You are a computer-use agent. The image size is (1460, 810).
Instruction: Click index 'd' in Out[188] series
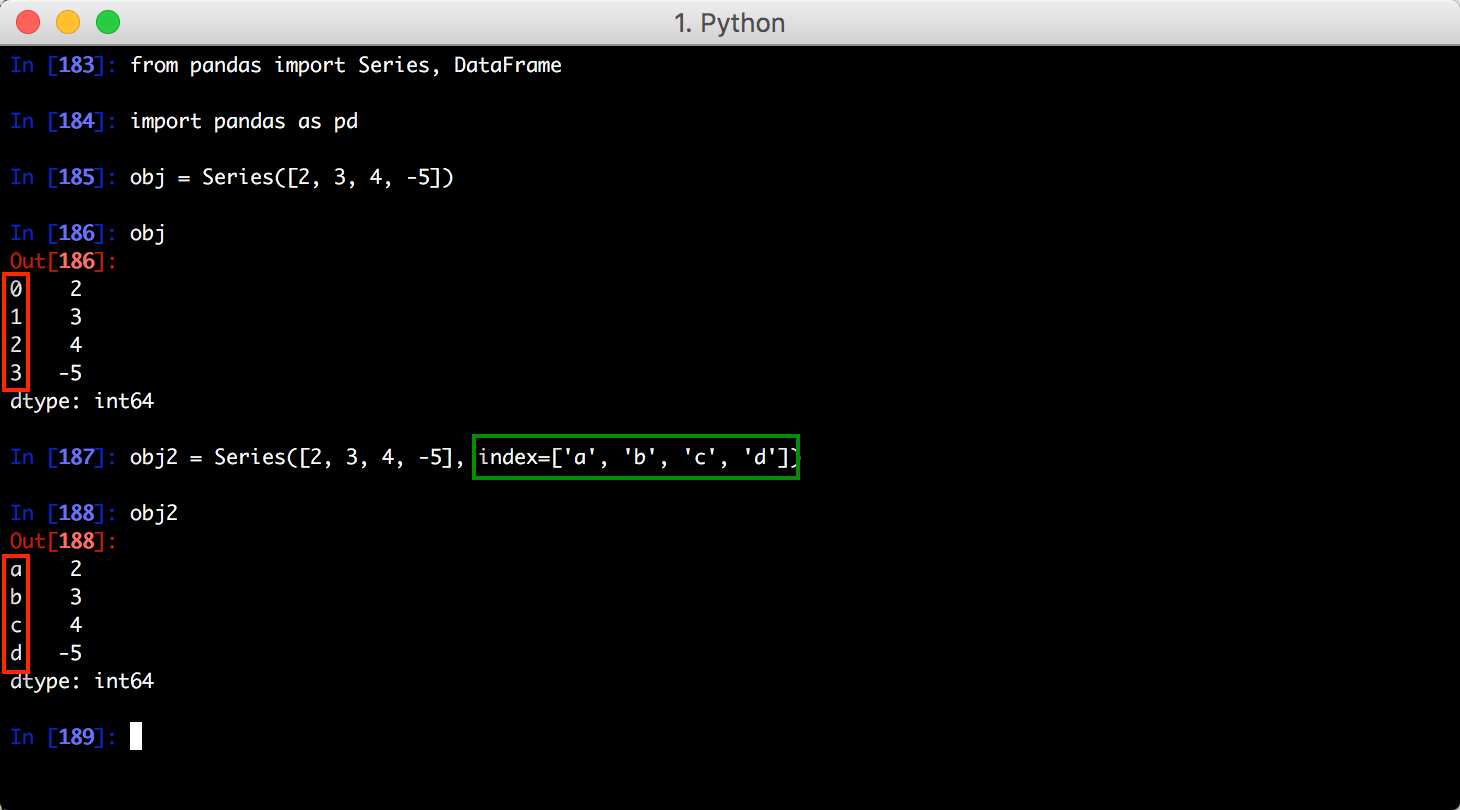(16, 654)
